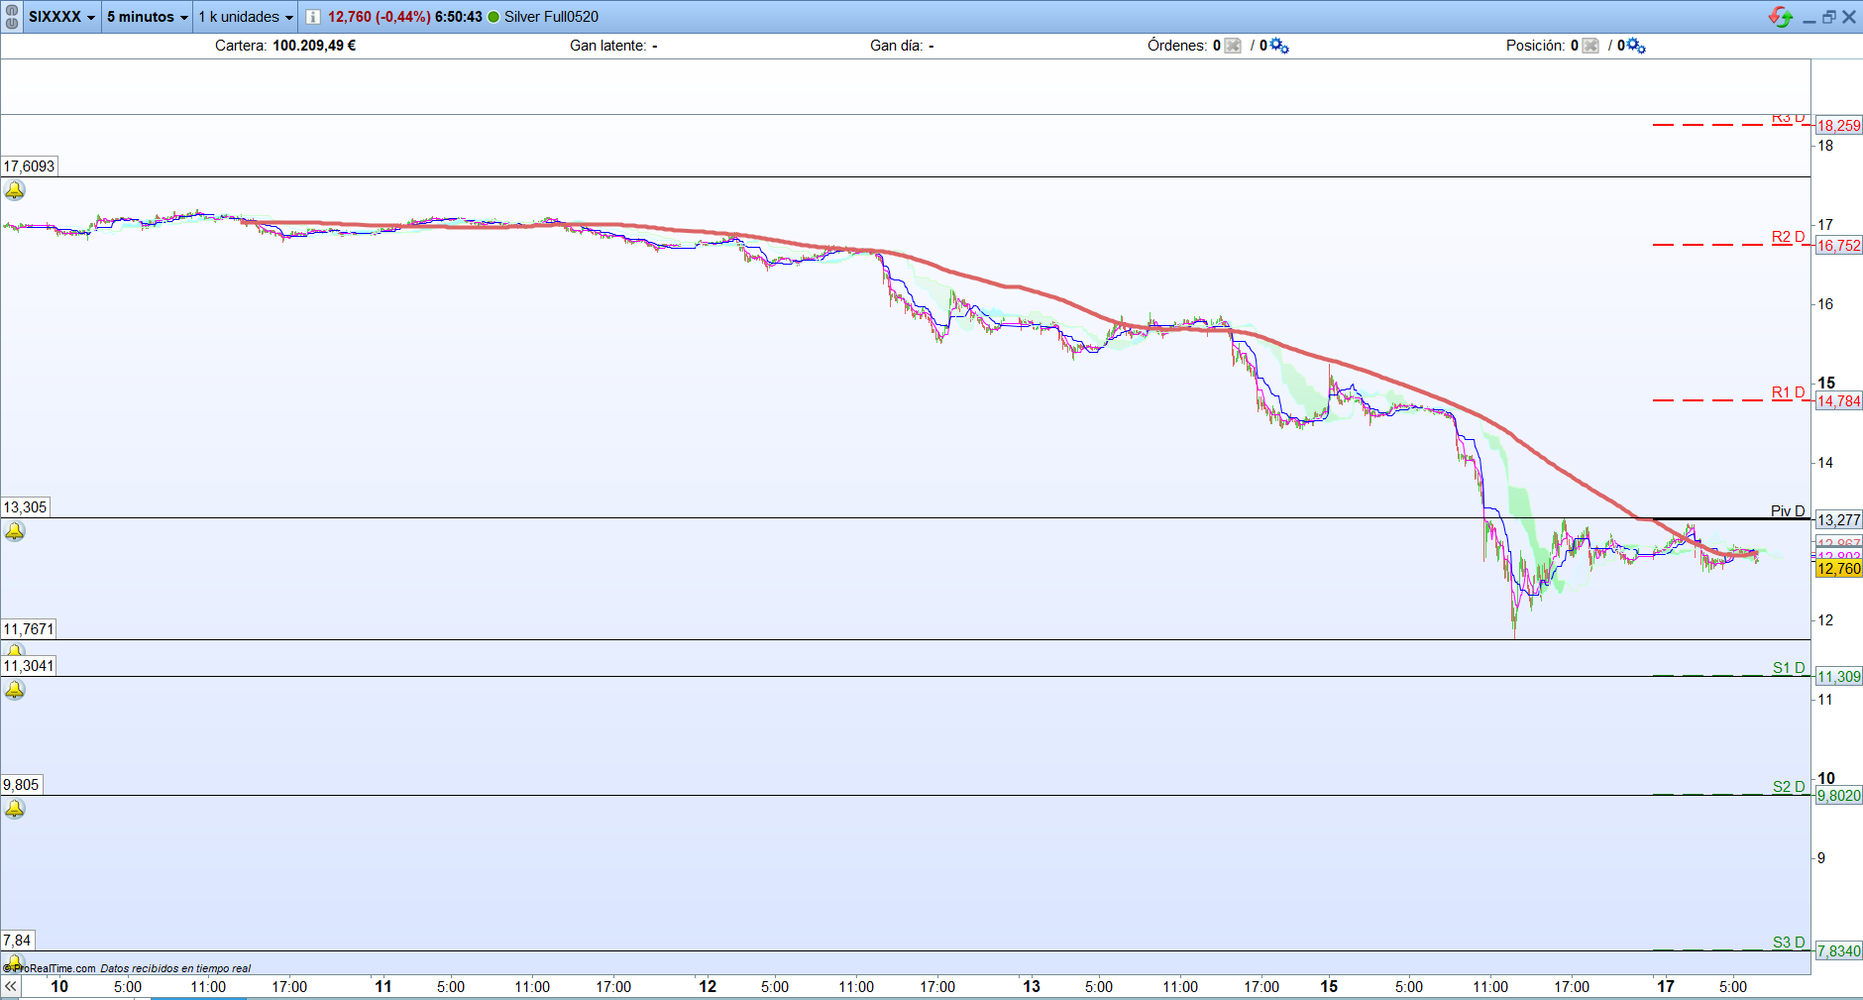Open the 5 minutos timeframe dropdown
This screenshot has height=1000, width=1863.
[146, 17]
